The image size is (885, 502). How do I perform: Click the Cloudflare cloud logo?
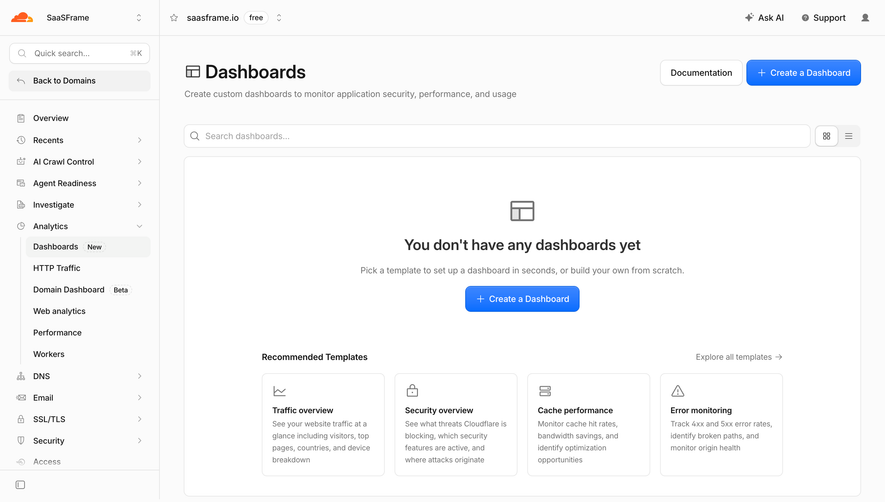click(x=22, y=18)
